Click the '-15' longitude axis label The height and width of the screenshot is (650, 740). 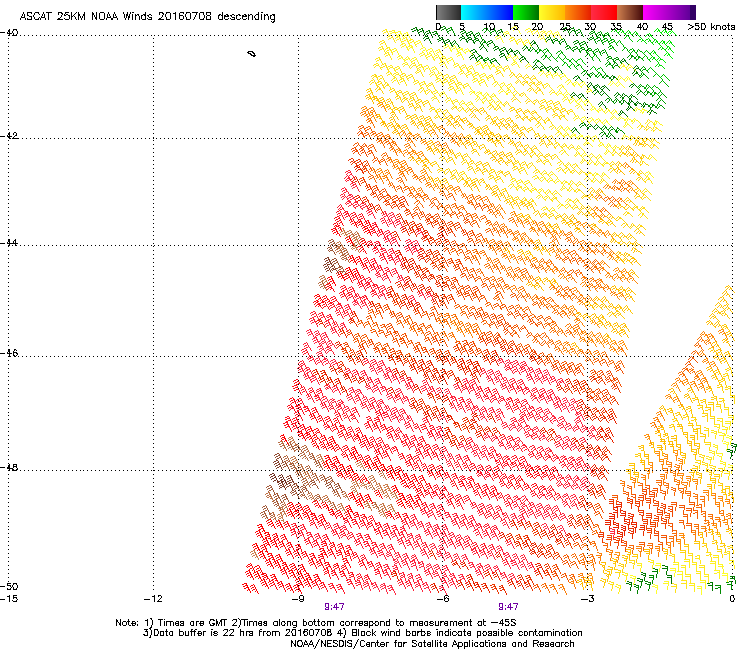pos(9,599)
